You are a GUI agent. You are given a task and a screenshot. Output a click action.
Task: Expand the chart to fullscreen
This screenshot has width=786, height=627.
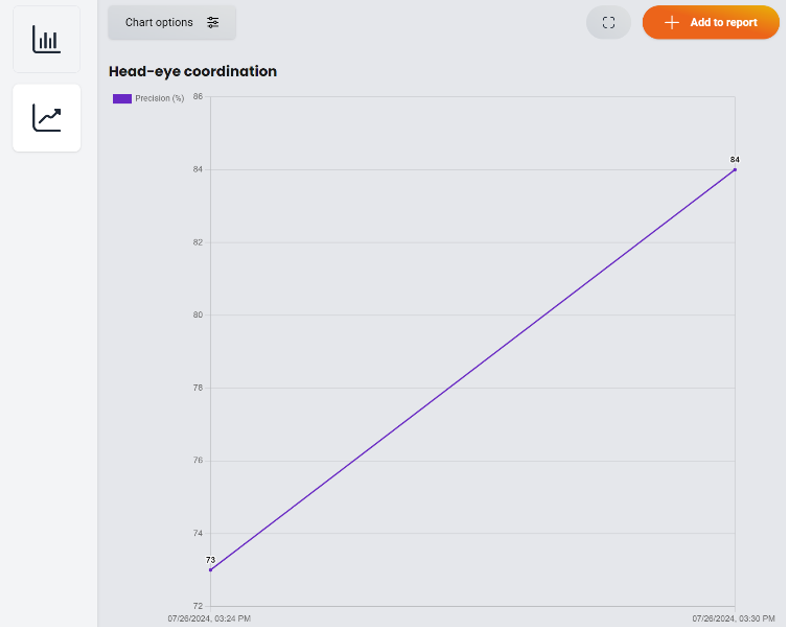click(x=608, y=22)
